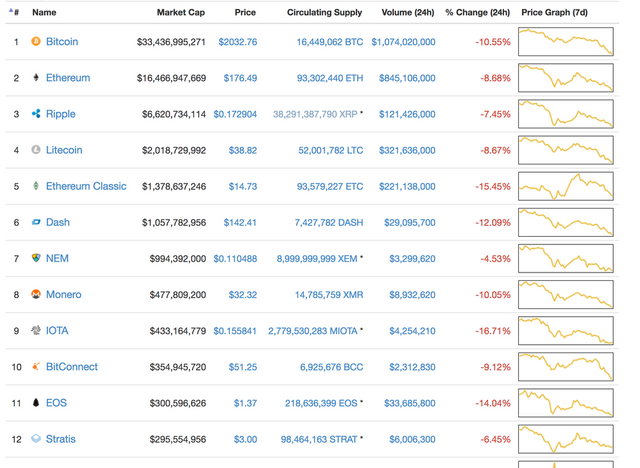Open the BitConnect name link

(x=72, y=366)
